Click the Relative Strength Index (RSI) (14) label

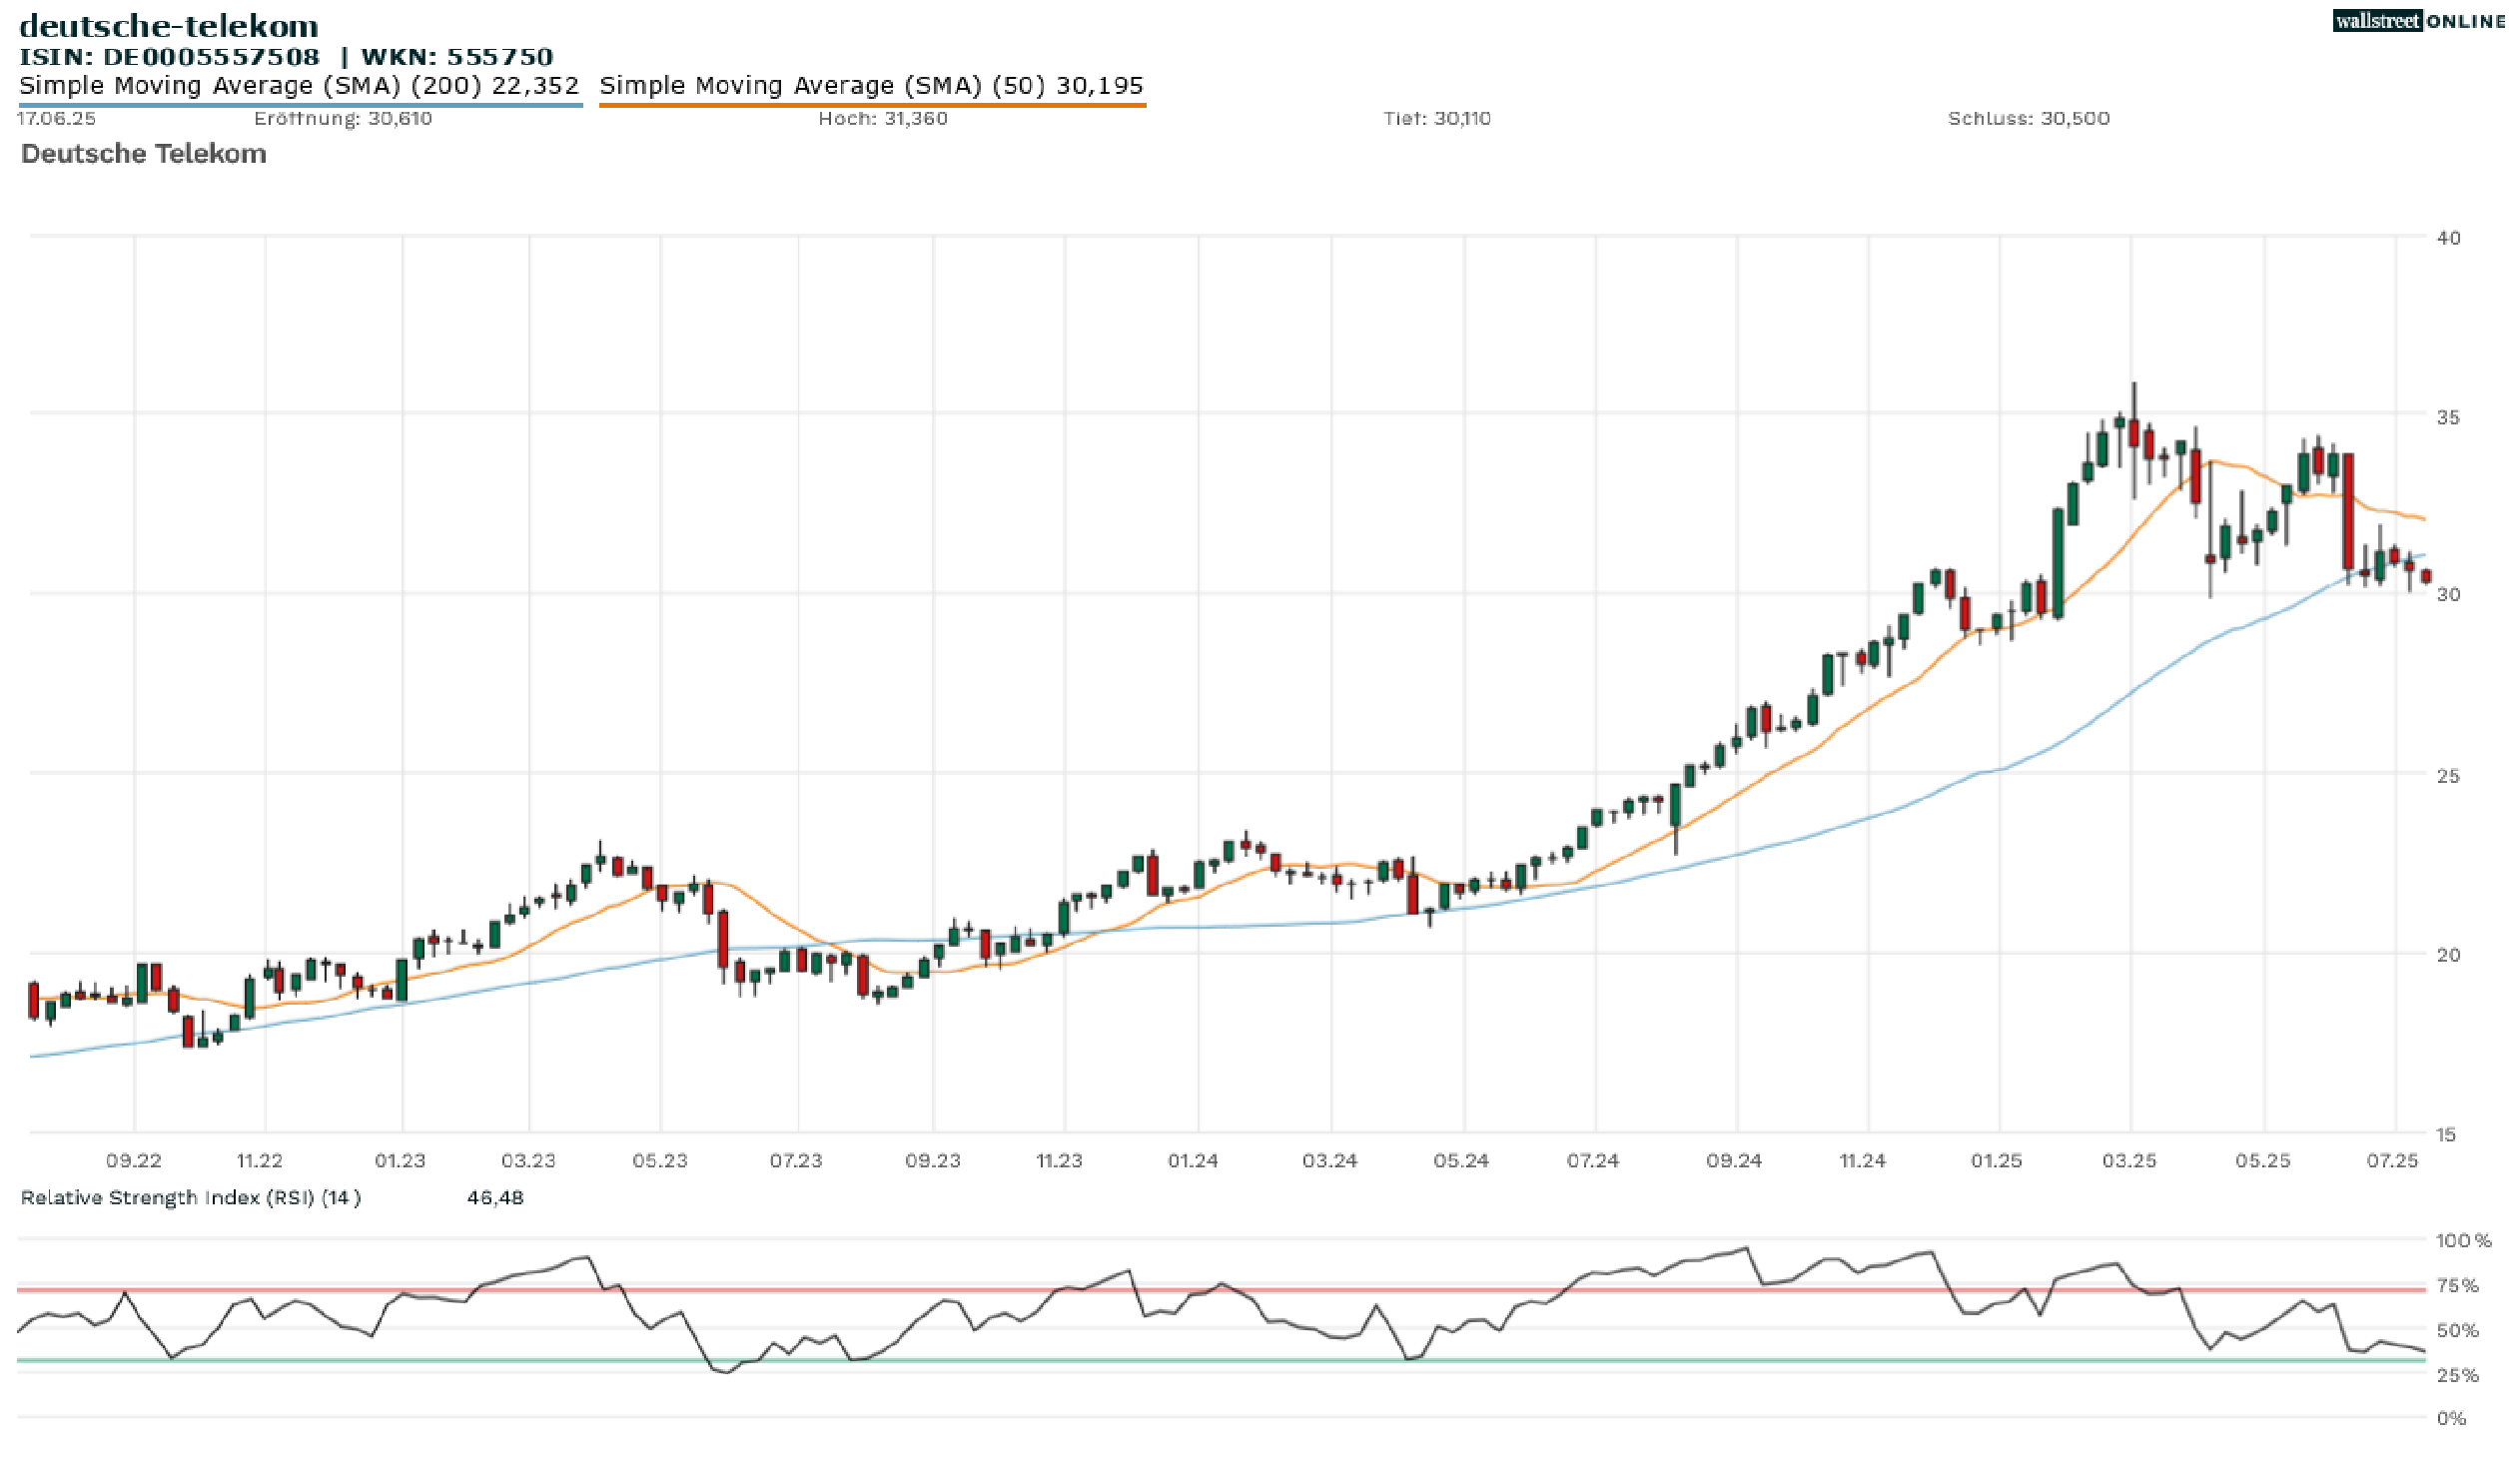(x=191, y=1198)
